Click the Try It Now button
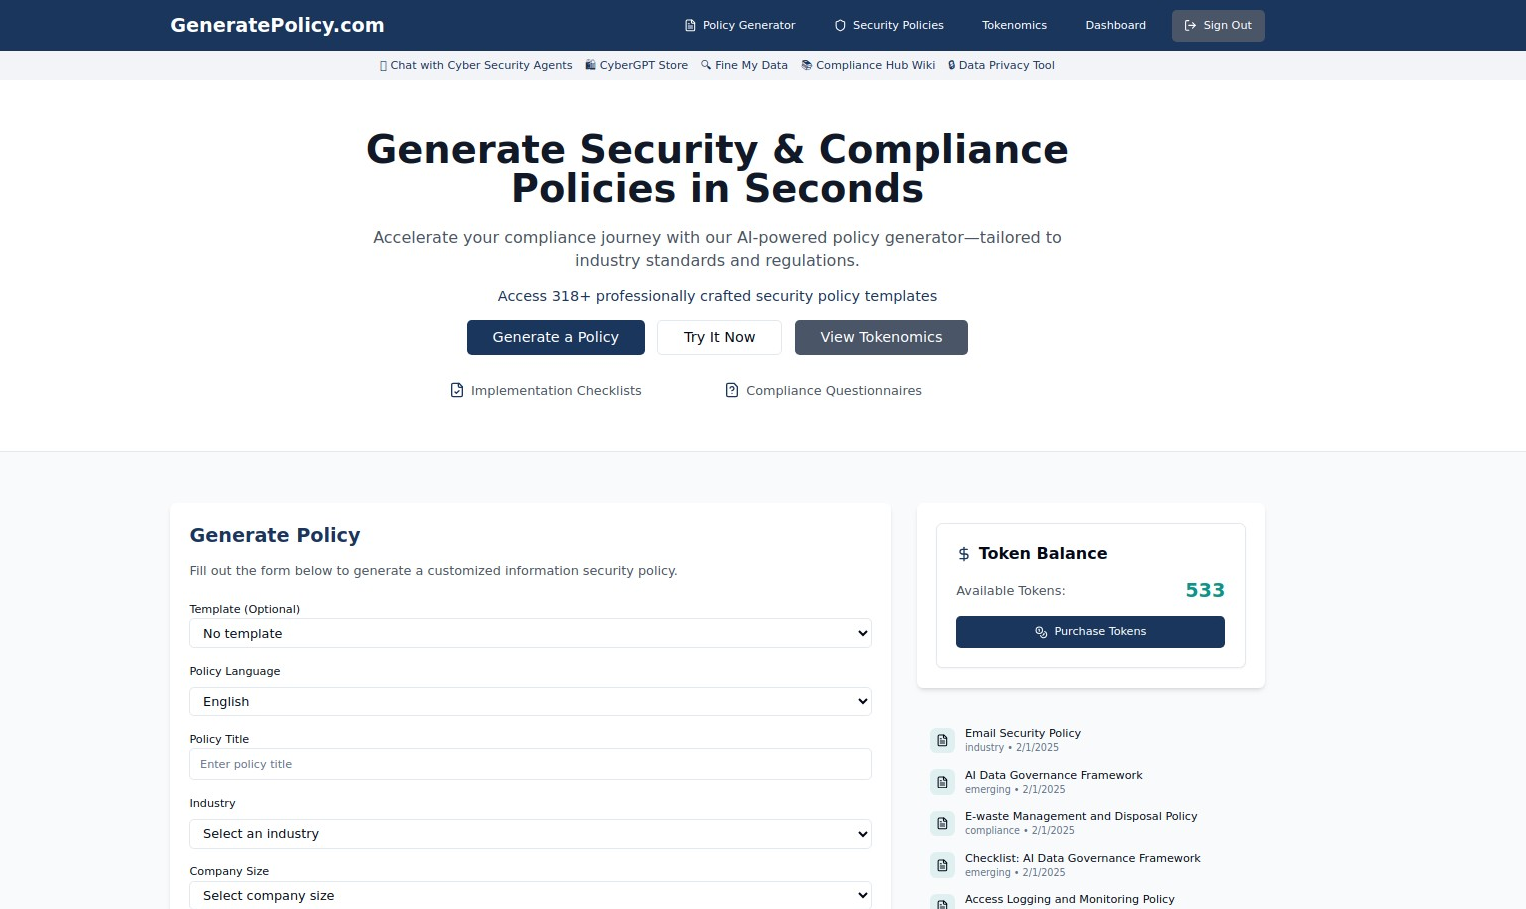The image size is (1526, 909). click(719, 337)
